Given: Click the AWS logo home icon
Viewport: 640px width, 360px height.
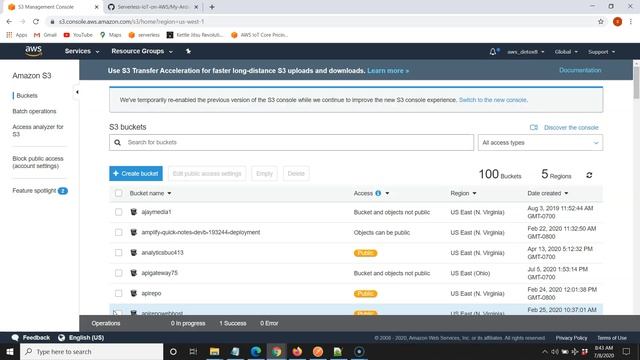Looking at the screenshot, I should click(33, 51).
